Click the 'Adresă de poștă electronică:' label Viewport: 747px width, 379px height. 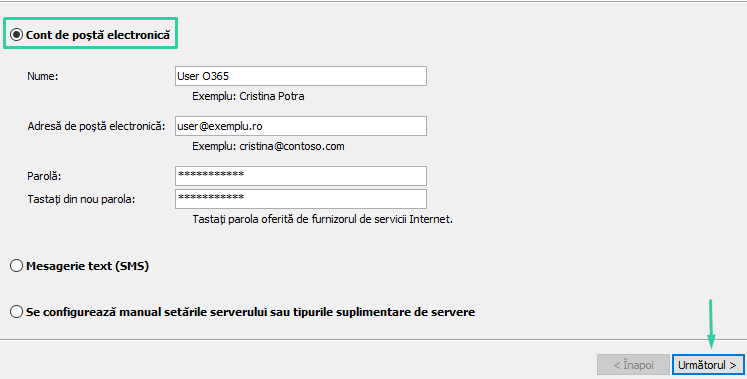[x=96, y=126]
